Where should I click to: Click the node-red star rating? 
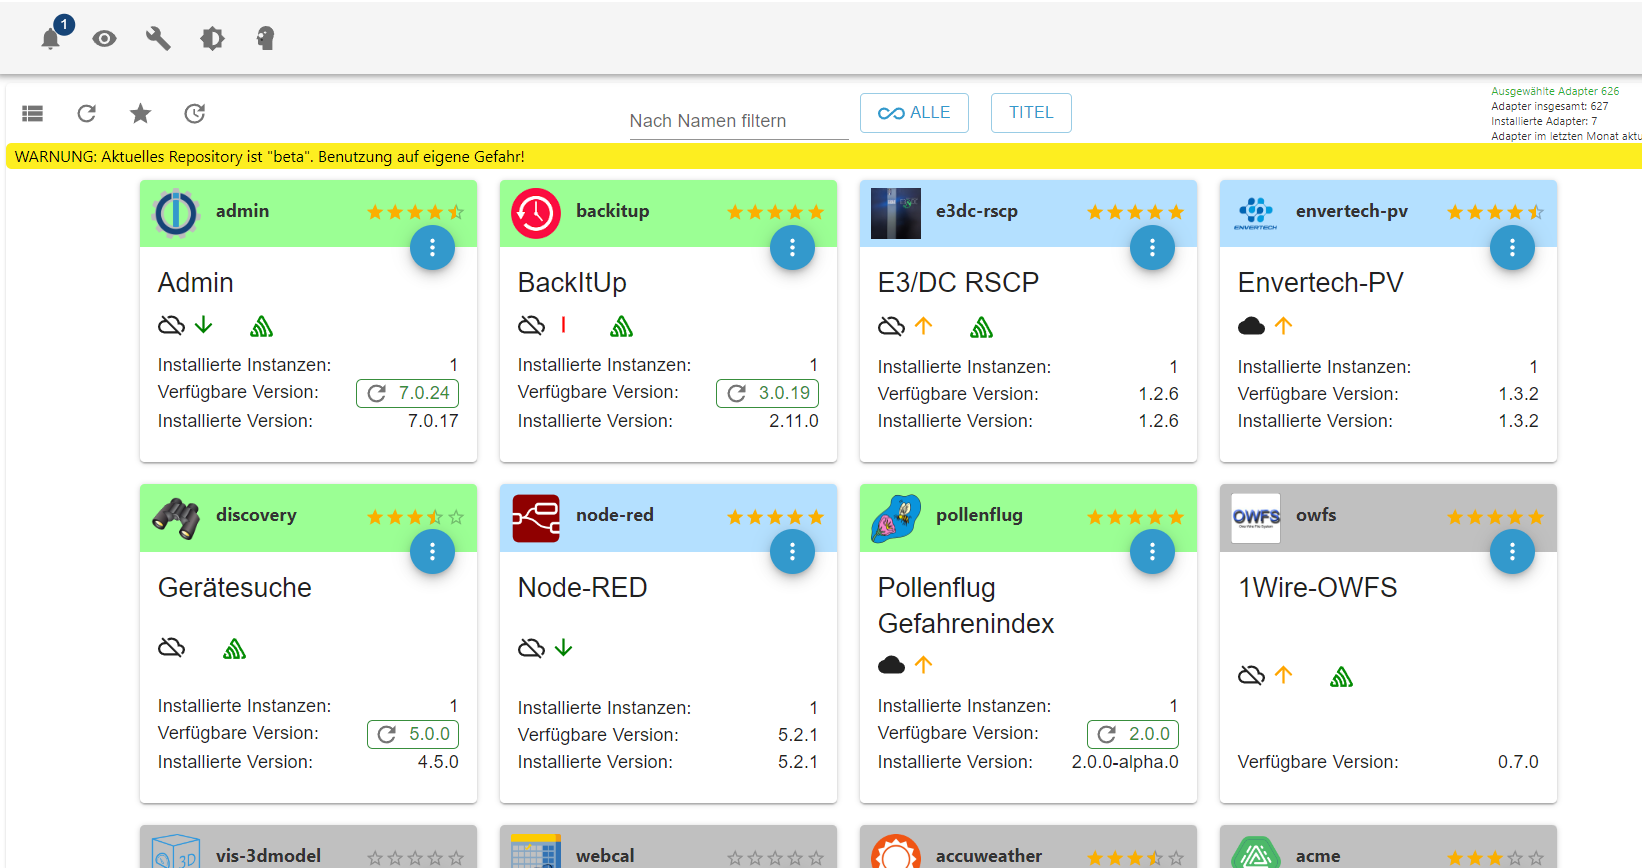click(x=775, y=517)
